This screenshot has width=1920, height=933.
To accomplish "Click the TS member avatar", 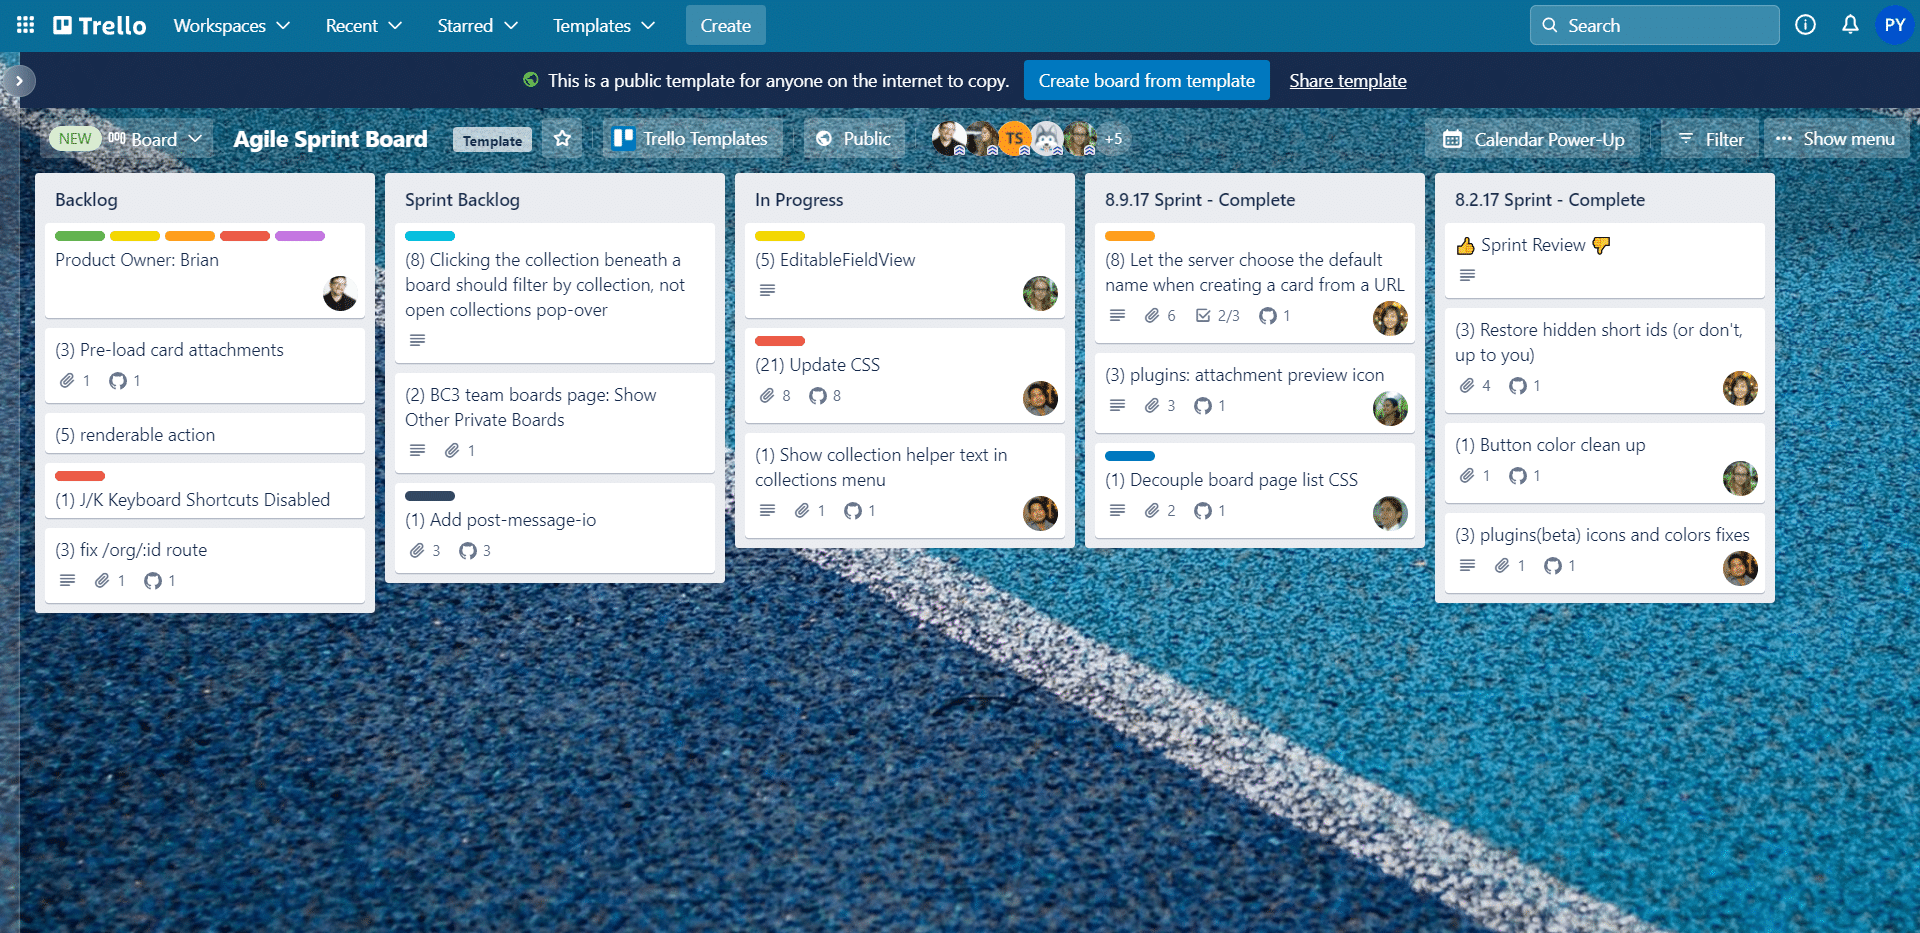I will click(1014, 139).
